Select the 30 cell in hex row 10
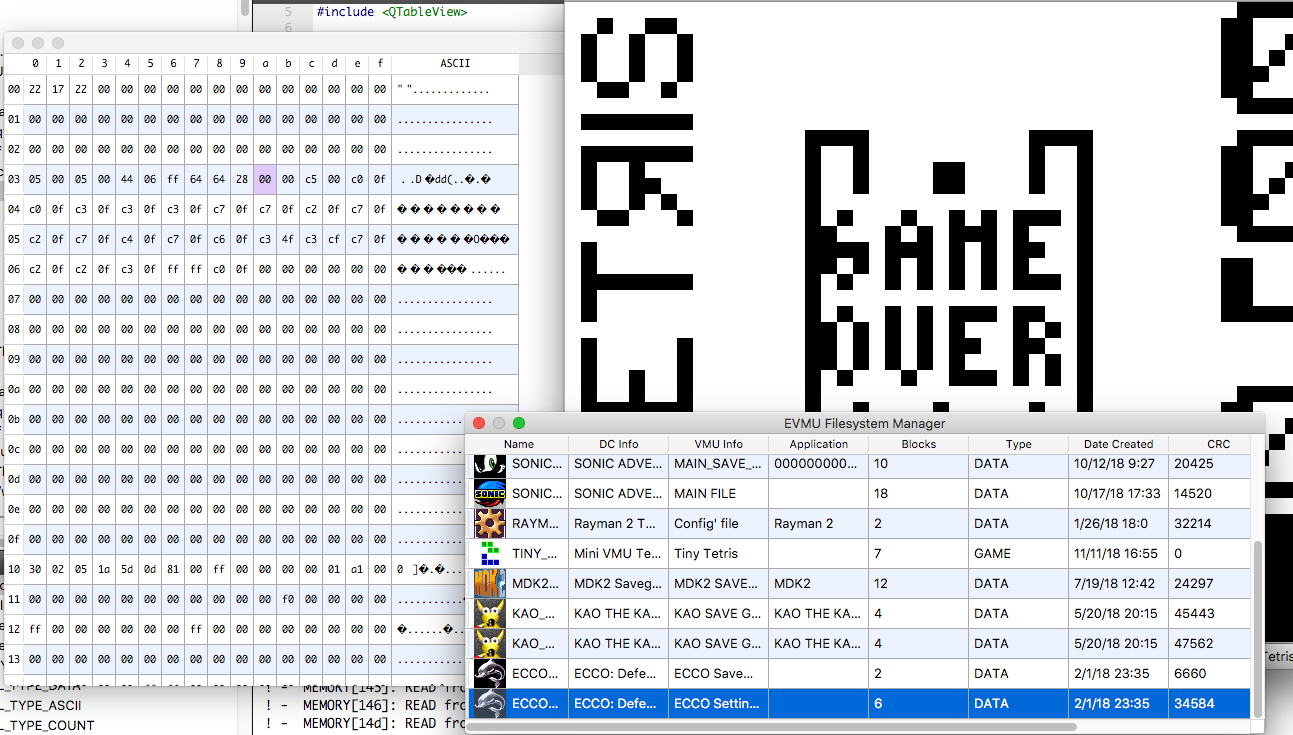 tap(35, 569)
